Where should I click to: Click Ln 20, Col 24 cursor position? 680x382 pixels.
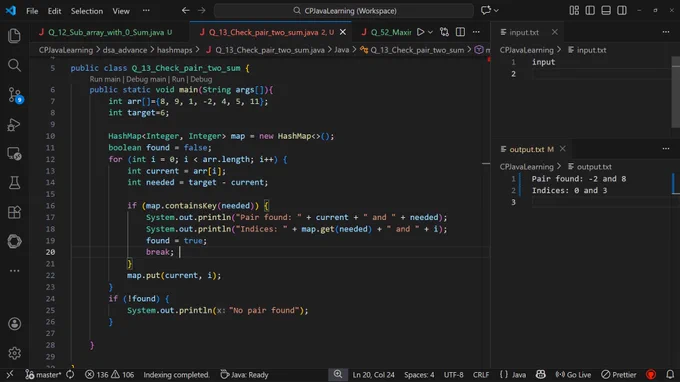(373, 375)
